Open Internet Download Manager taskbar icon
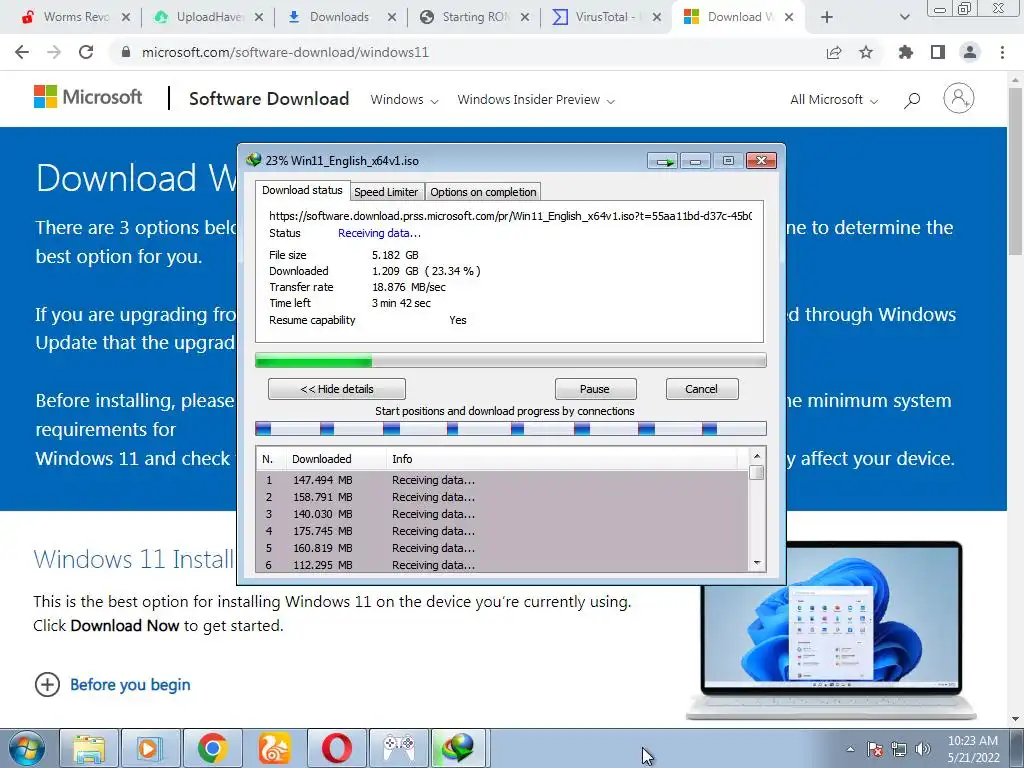The image size is (1024, 768). point(458,748)
